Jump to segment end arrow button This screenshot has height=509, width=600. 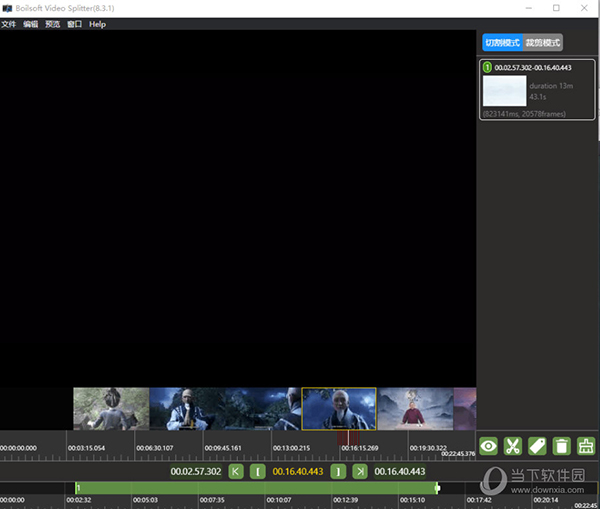360,471
